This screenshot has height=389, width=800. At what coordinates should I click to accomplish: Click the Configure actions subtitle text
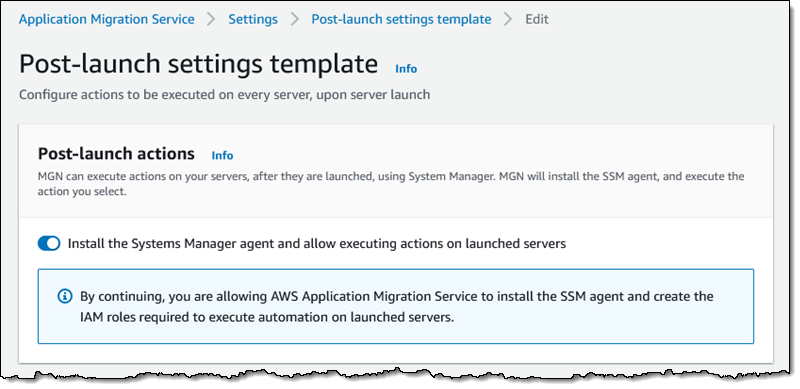pyautogui.click(x=224, y=94)
